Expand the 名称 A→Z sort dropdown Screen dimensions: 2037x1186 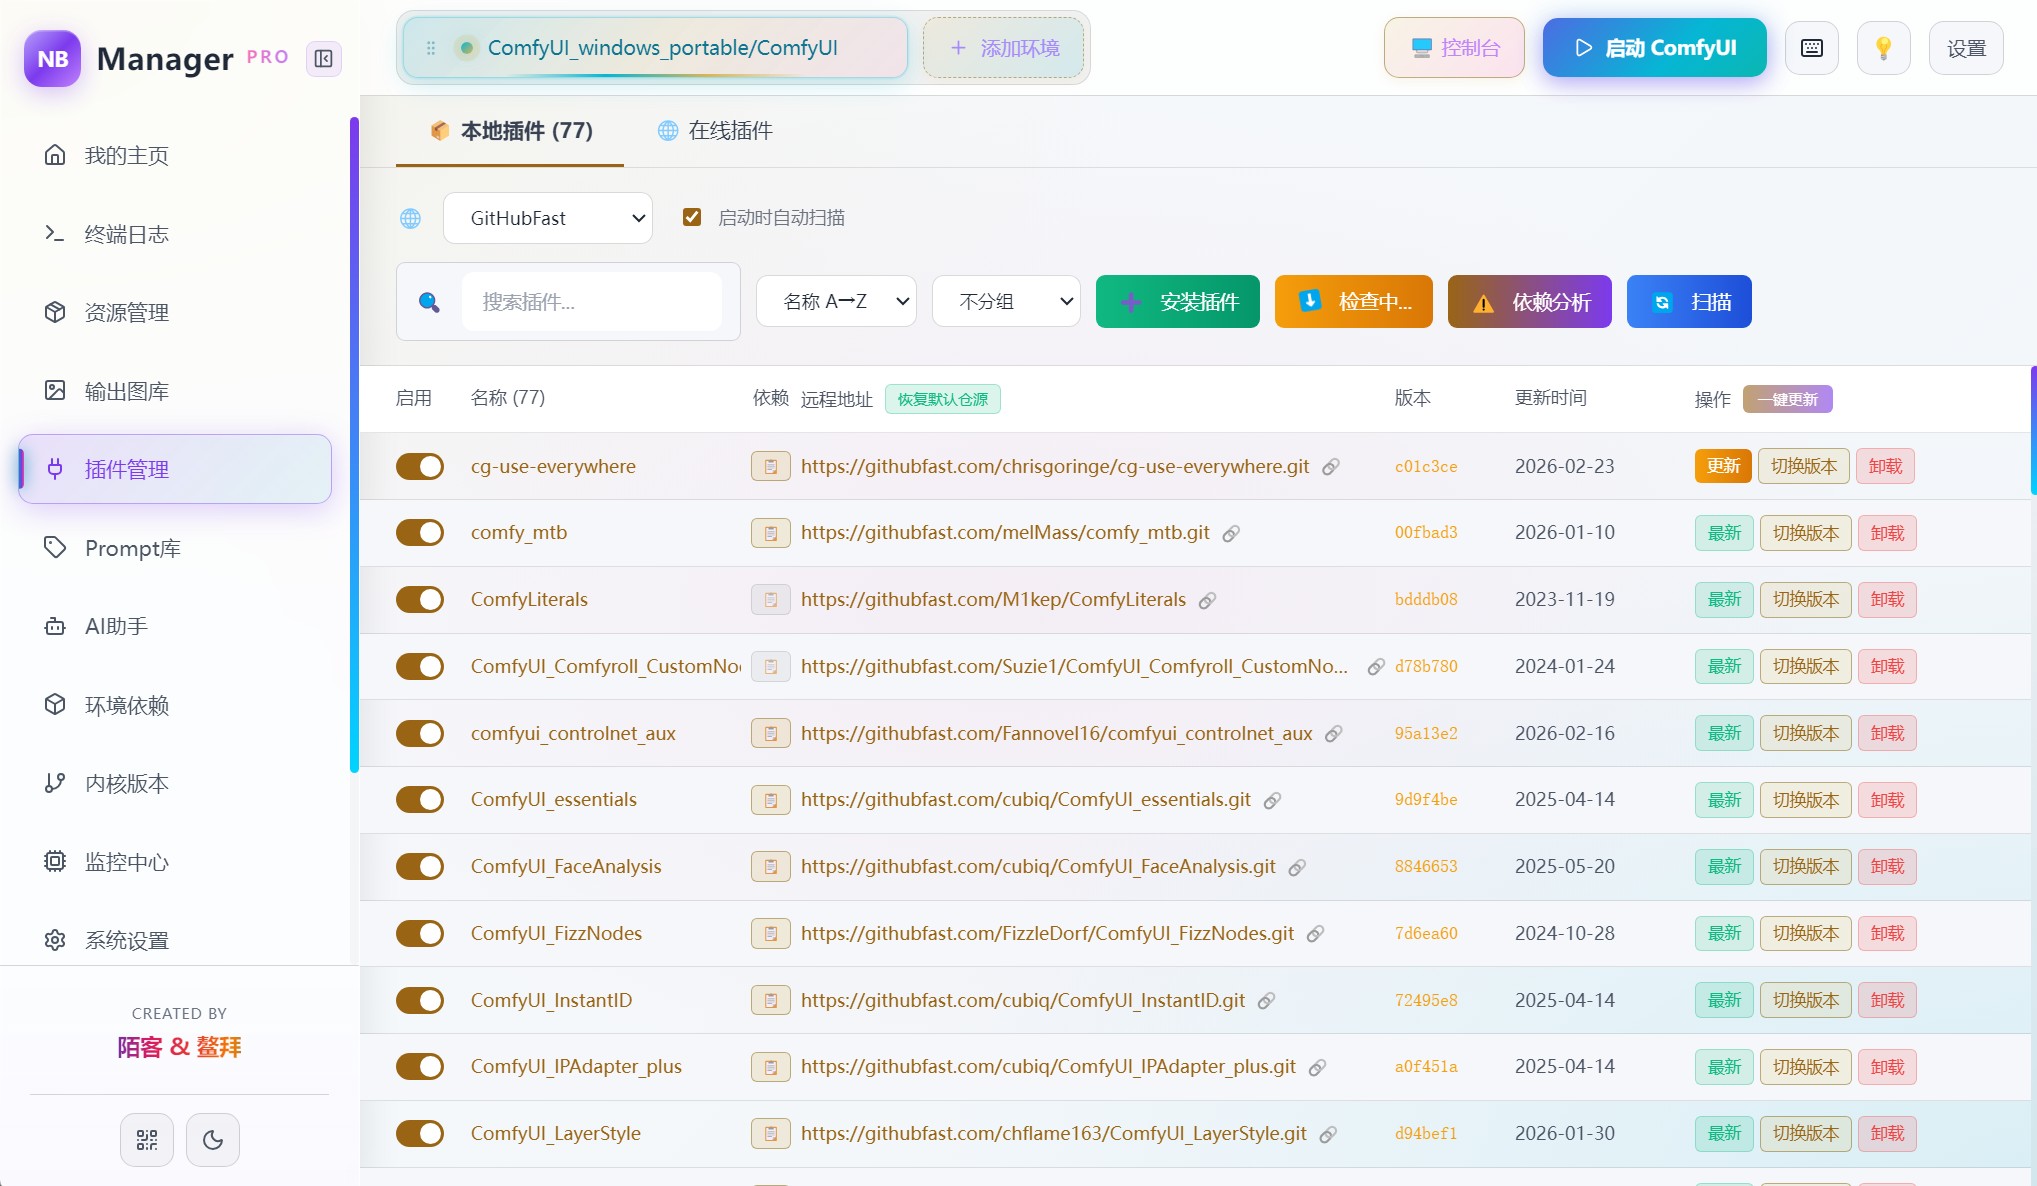(836, 301)
